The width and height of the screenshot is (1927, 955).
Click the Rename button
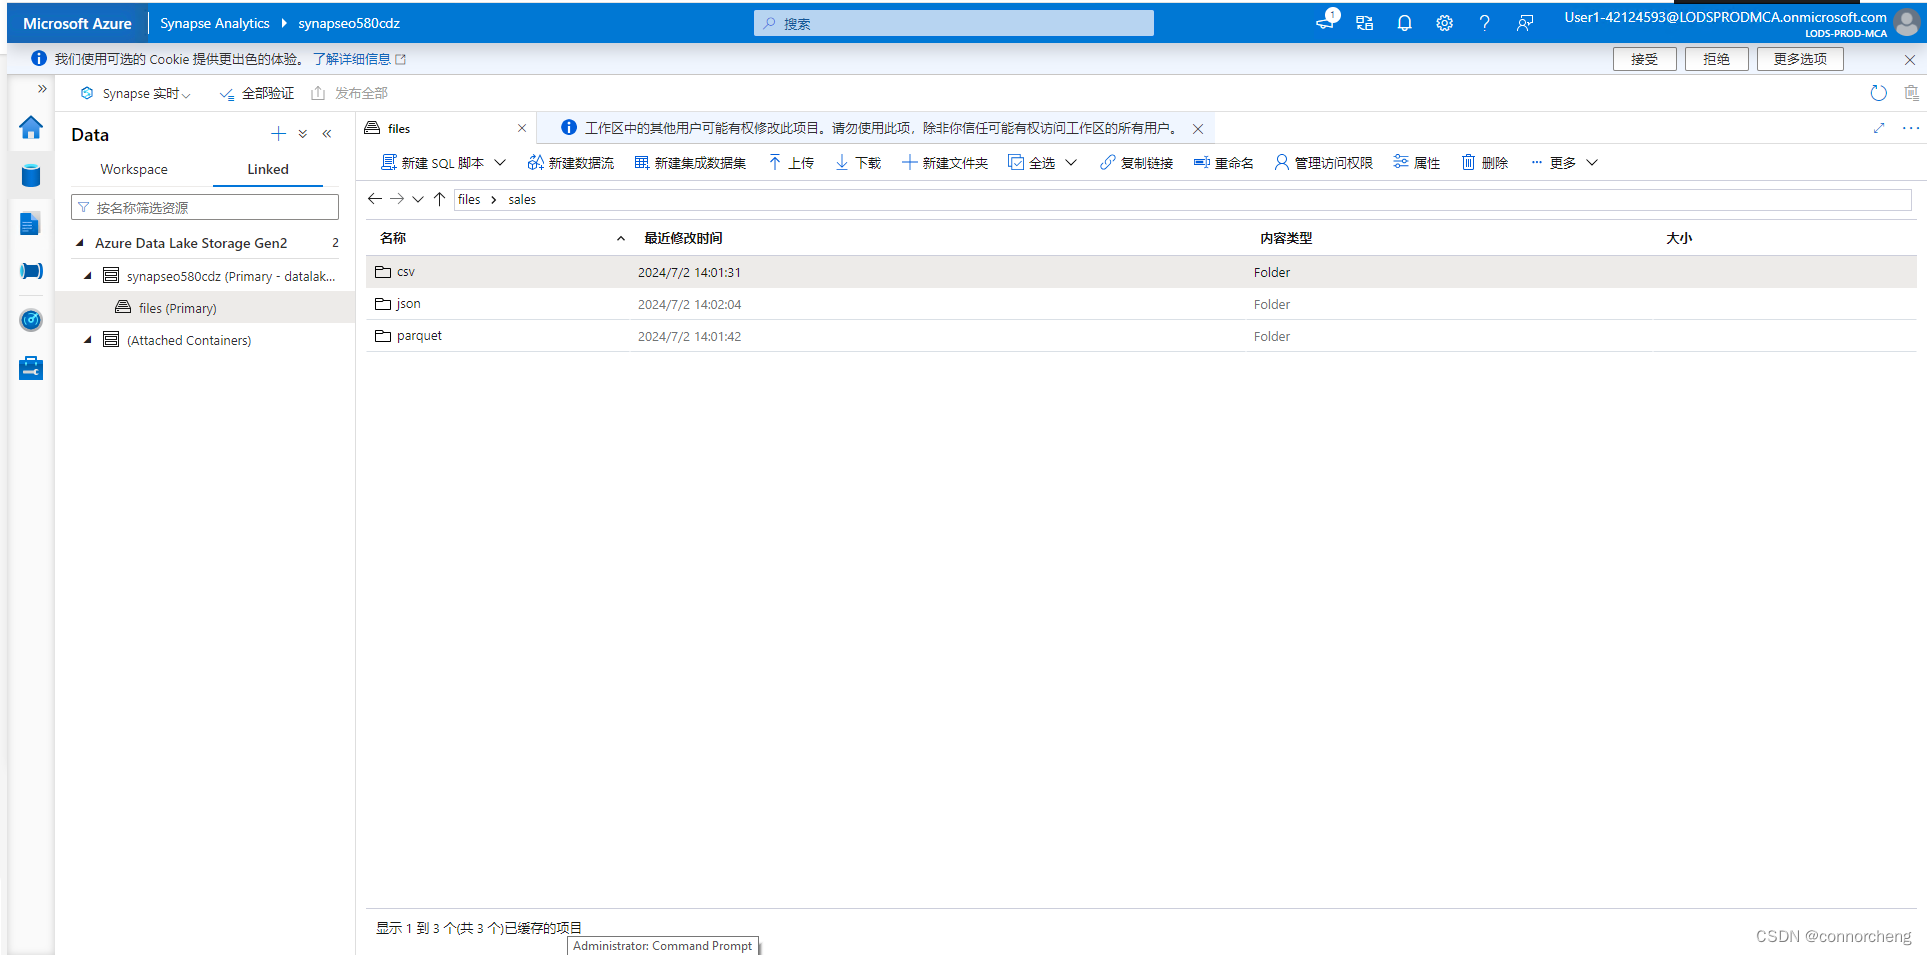[1223, 163]
